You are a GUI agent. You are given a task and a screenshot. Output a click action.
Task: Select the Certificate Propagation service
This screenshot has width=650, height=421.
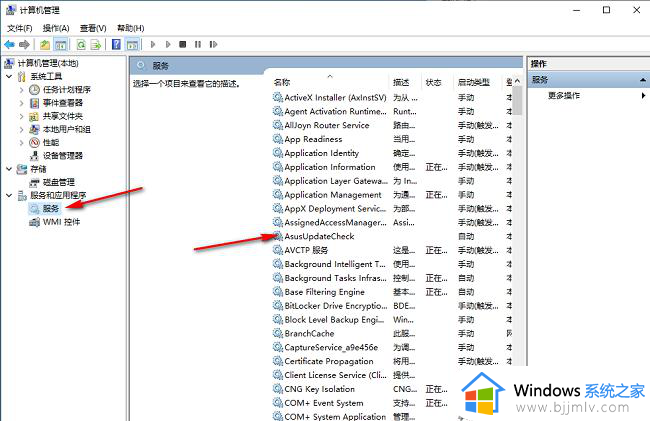click(x=329, y=361)
